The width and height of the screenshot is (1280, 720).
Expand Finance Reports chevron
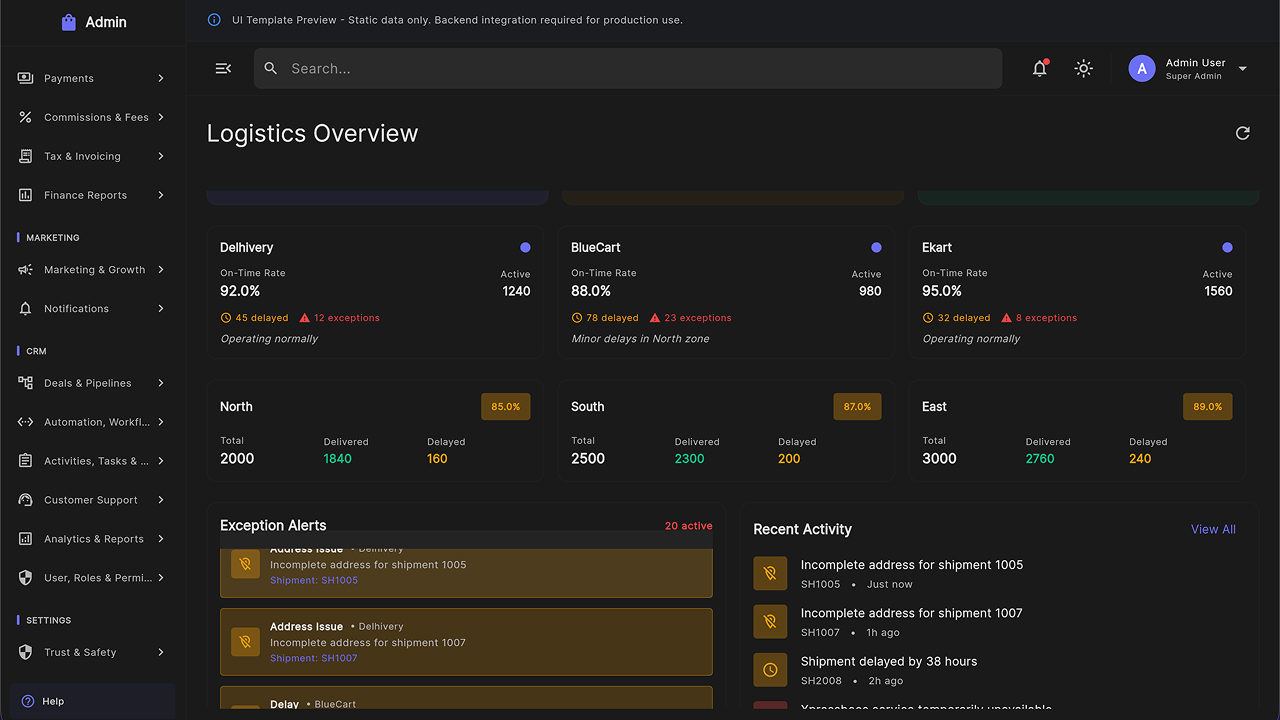click(161, 195)
